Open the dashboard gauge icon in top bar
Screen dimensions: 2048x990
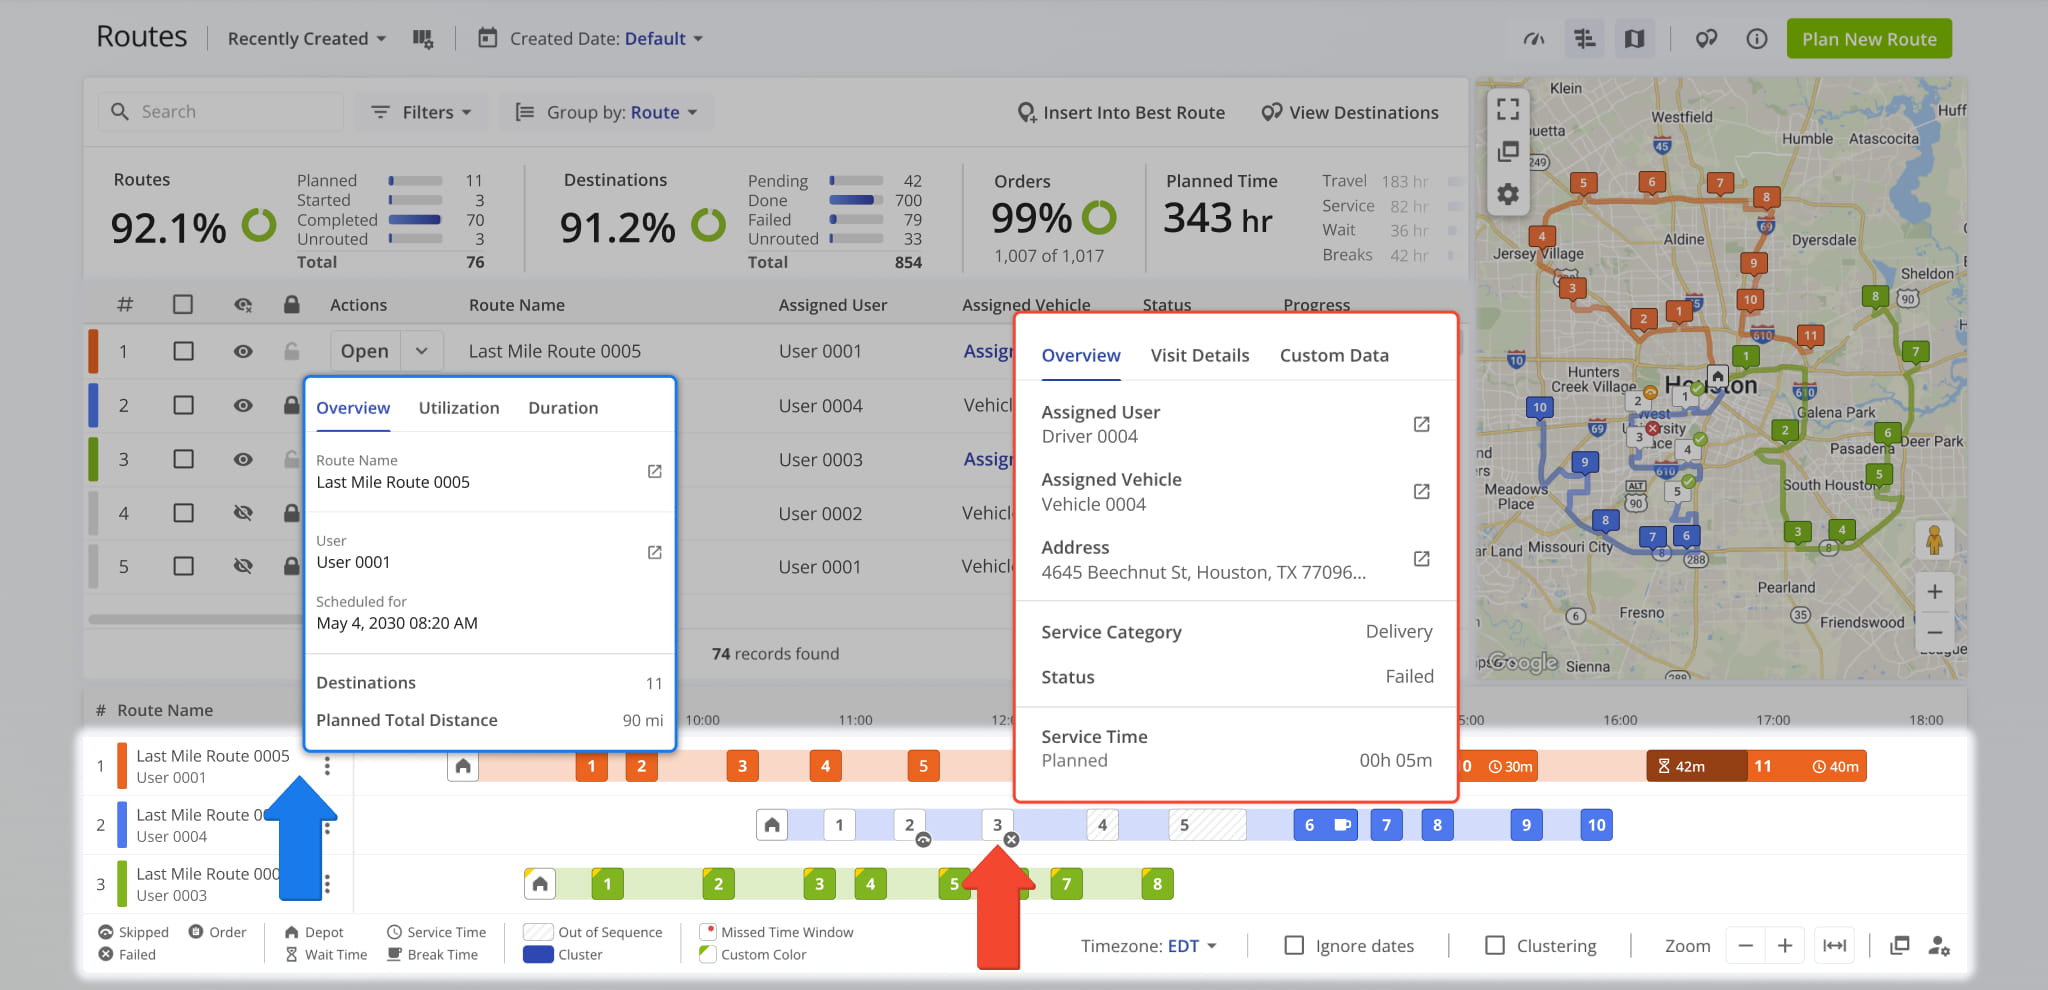(1533, 39)
